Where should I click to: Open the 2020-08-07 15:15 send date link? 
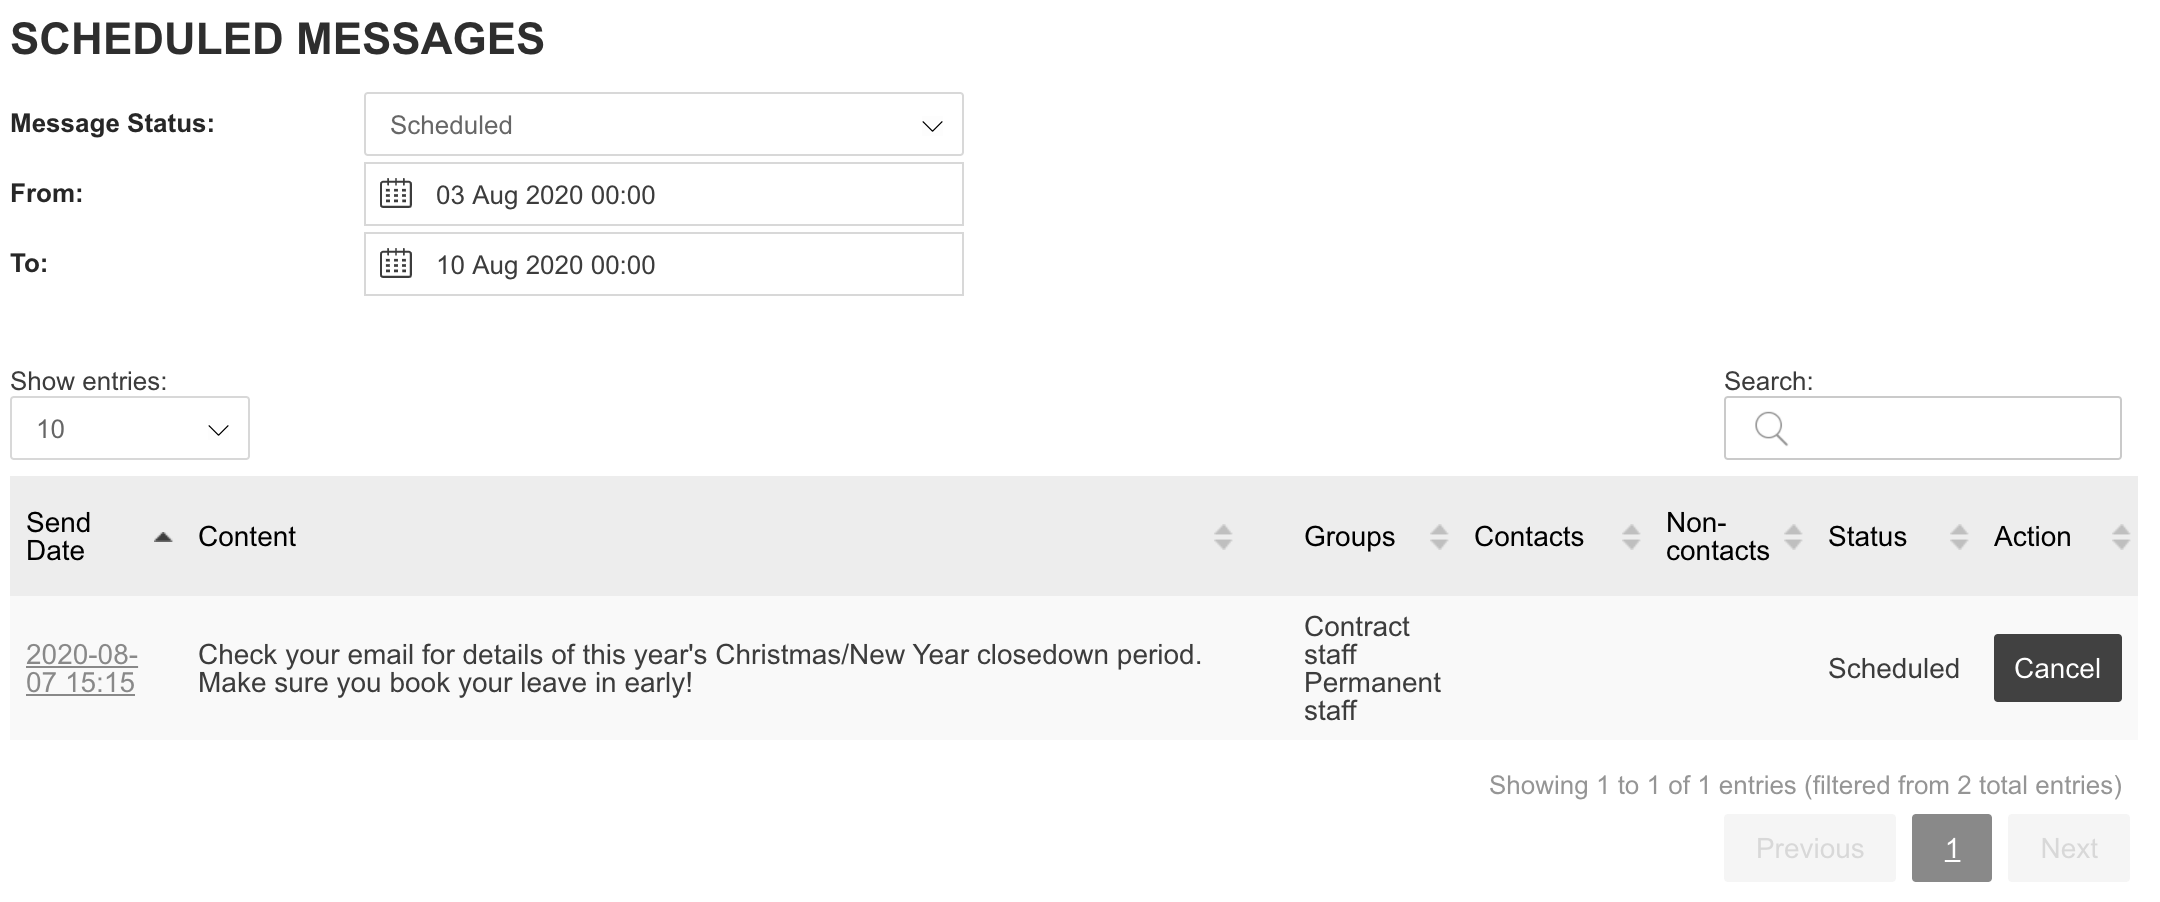coord(81,668)
